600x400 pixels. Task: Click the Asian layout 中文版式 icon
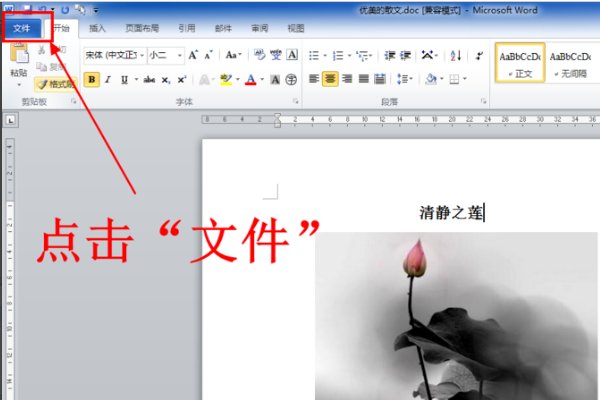tap(427, 55)
